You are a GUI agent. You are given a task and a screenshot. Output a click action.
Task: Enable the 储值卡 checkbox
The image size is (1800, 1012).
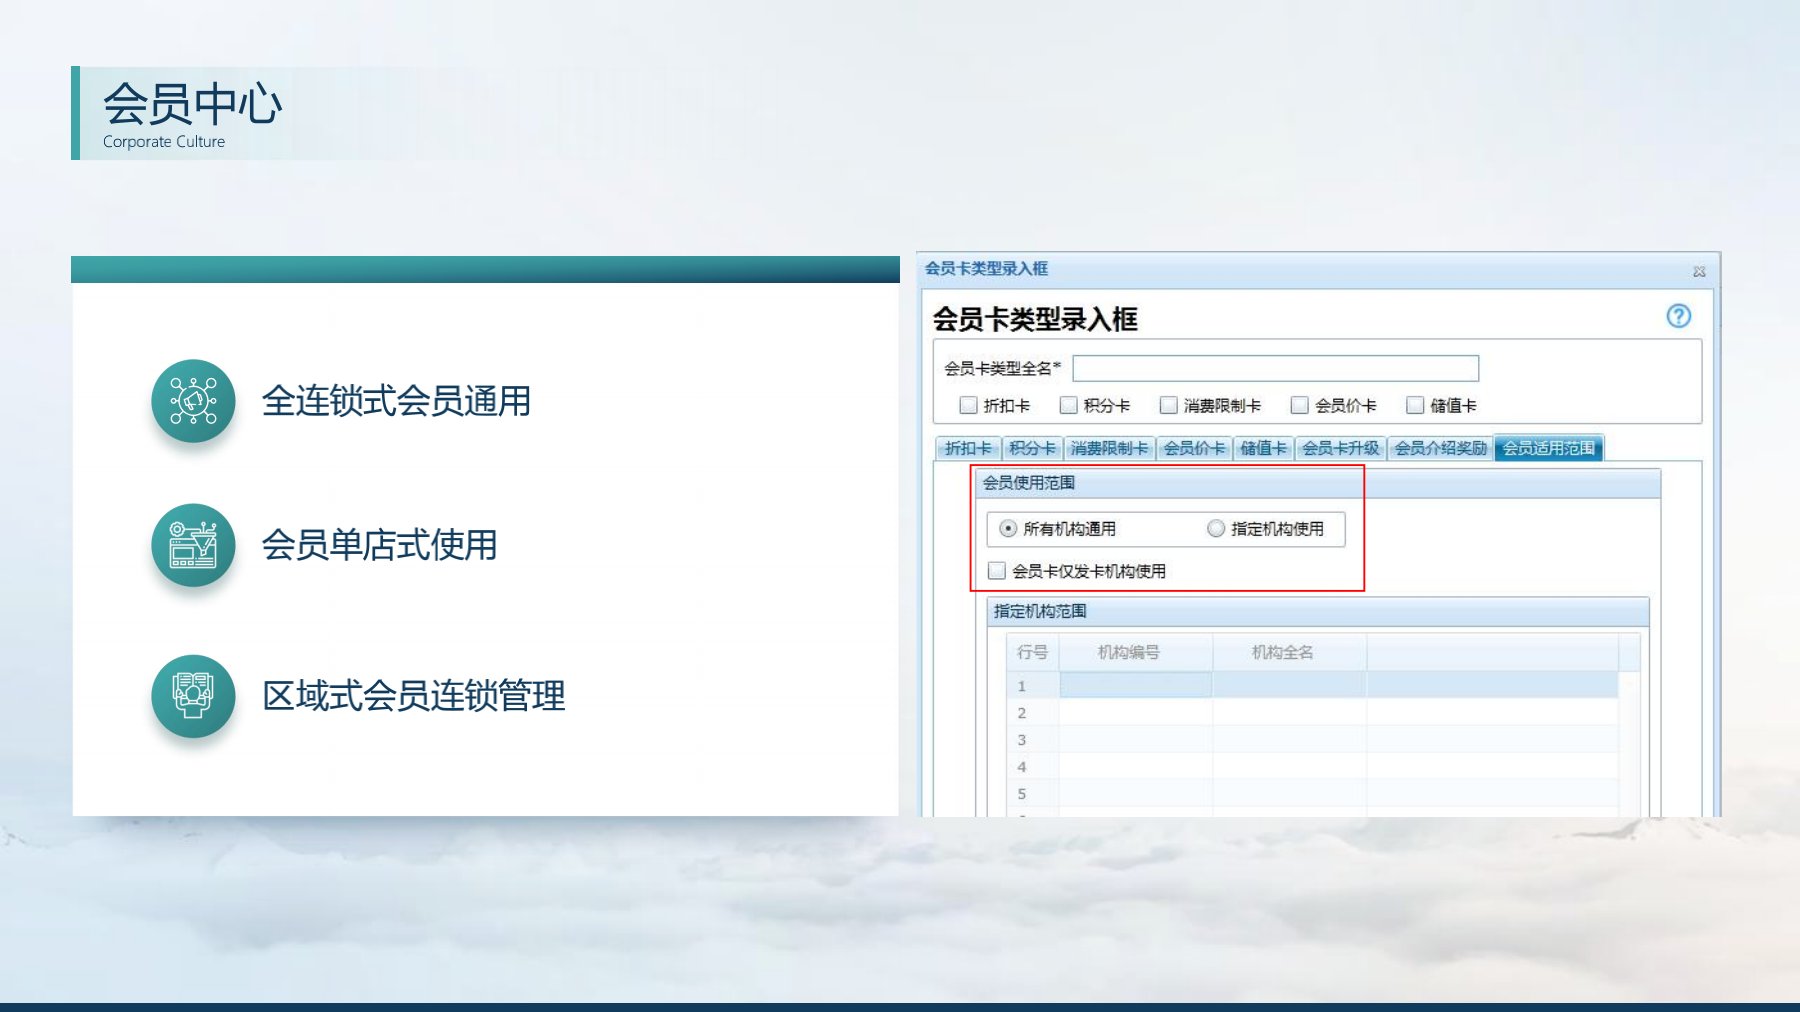point(1413,405)
